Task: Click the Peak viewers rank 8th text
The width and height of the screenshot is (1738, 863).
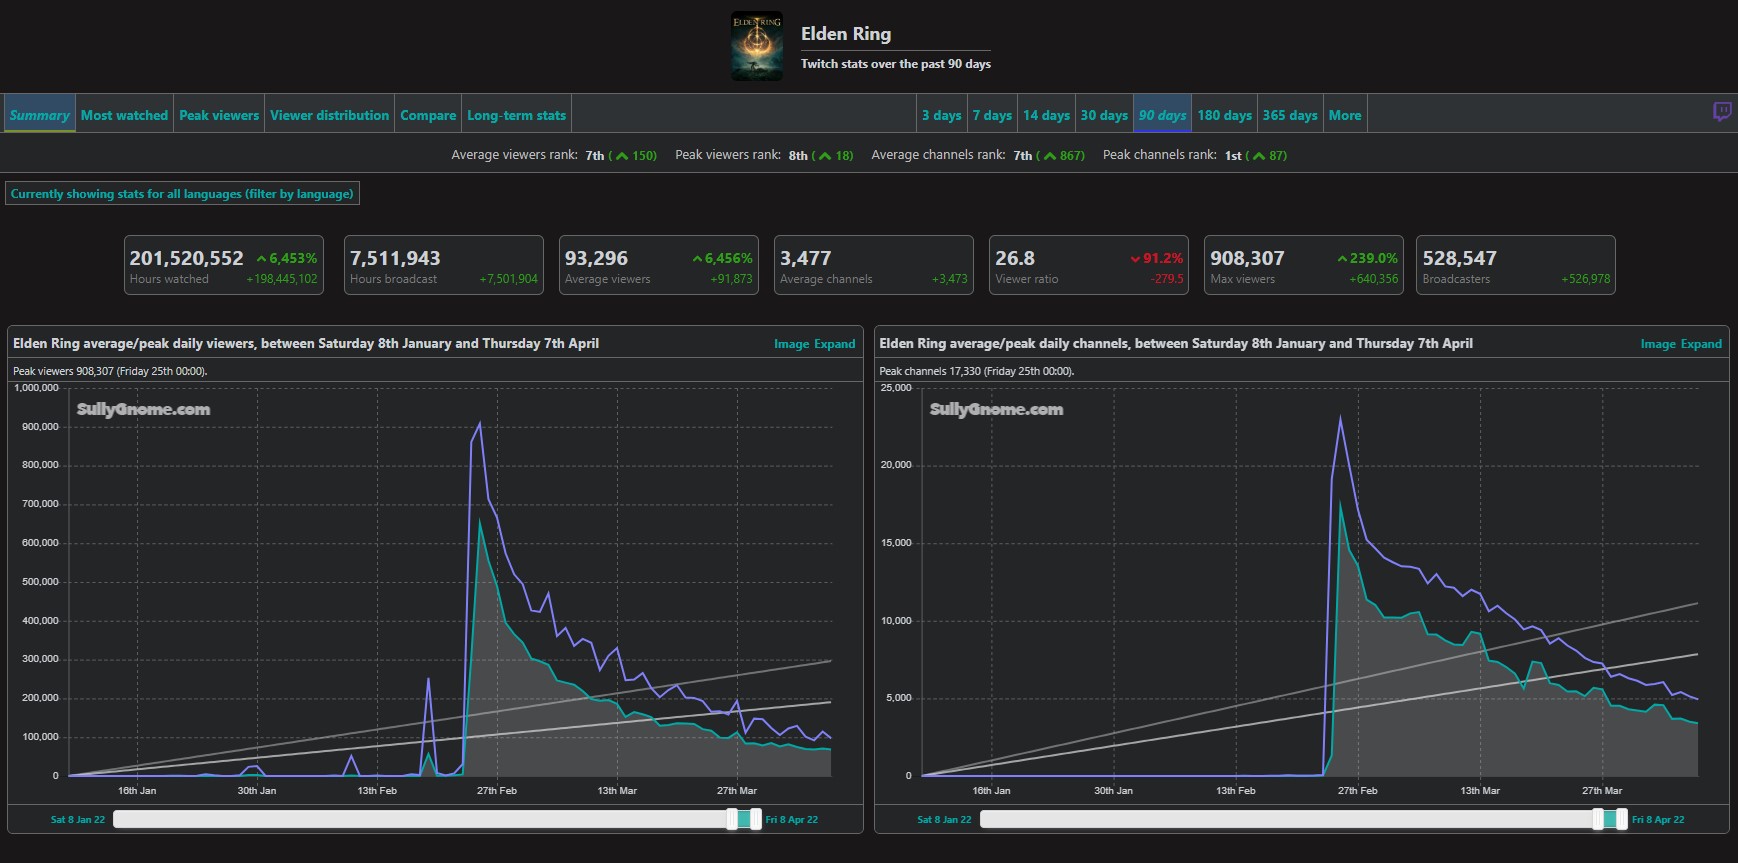Action: coord(764,155)
